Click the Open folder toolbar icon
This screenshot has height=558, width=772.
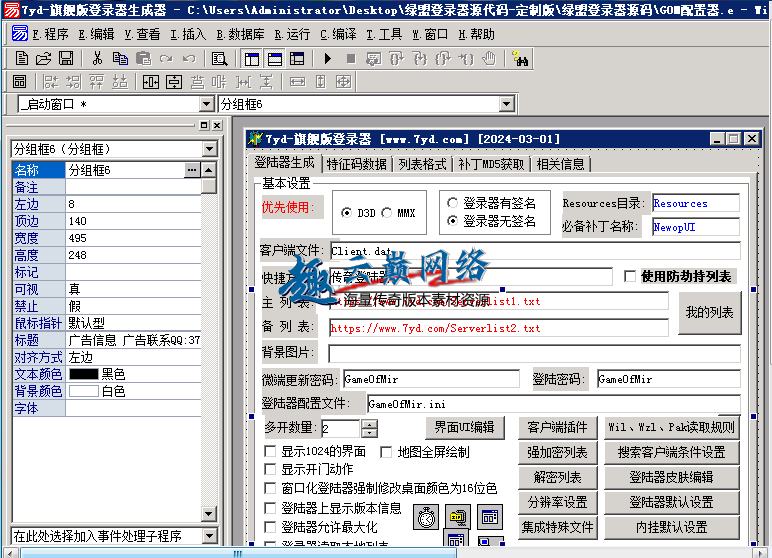[x=43, y=59]
